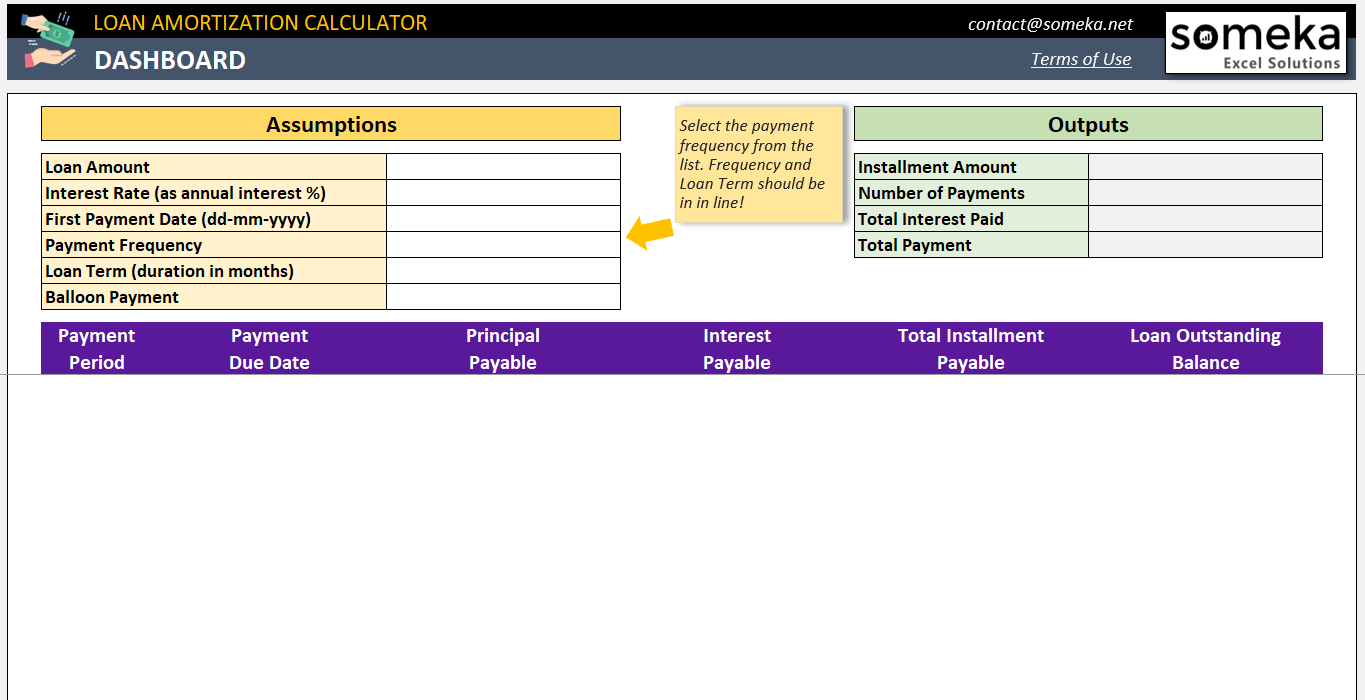Image resolution: width=1365 pixels, height=700 pixels.
Task: Click the 'Loan Amount' label
Action: click(97, 167)
